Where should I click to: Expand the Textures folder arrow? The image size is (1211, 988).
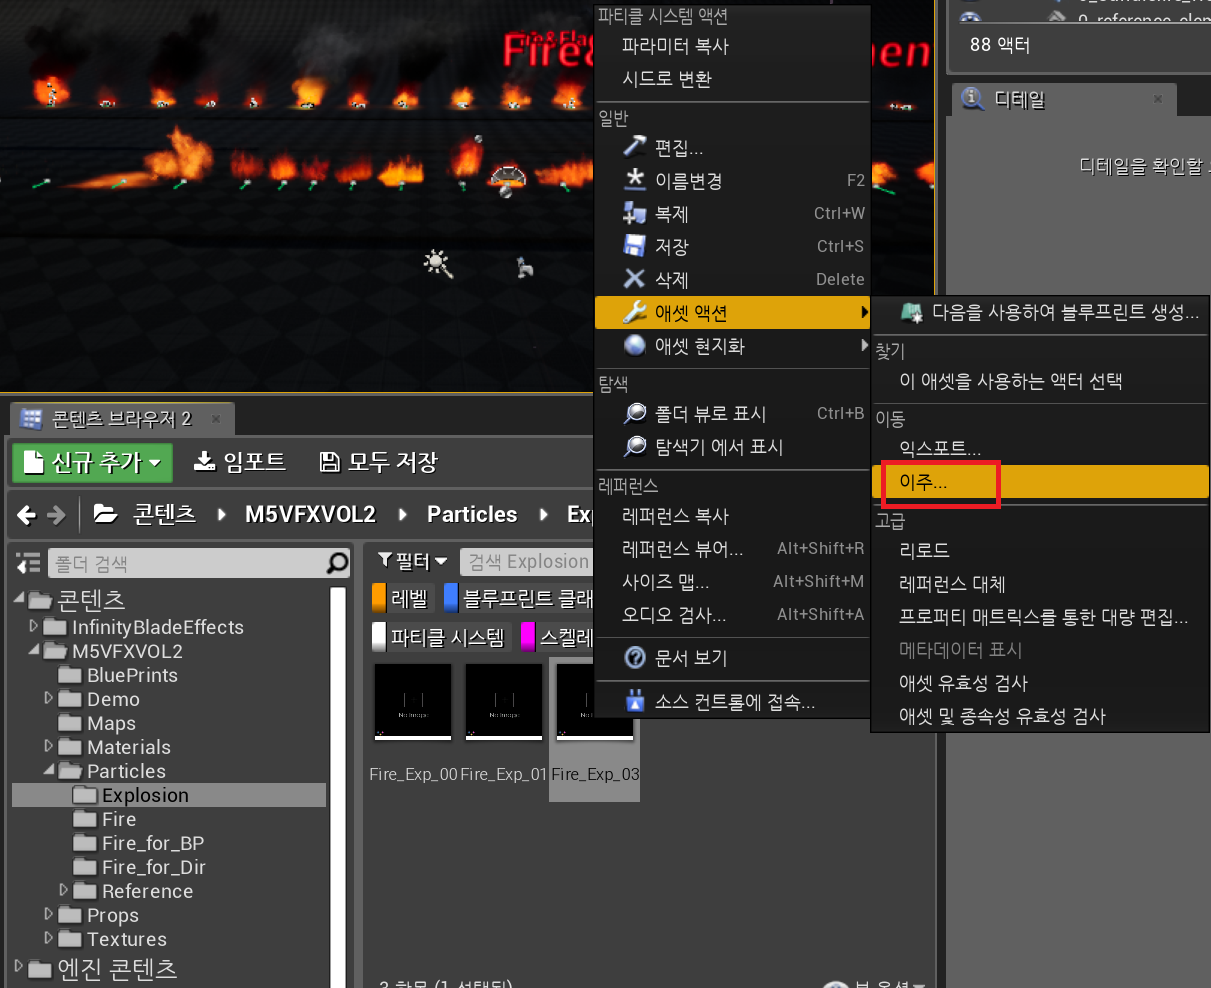coord(49,938)
